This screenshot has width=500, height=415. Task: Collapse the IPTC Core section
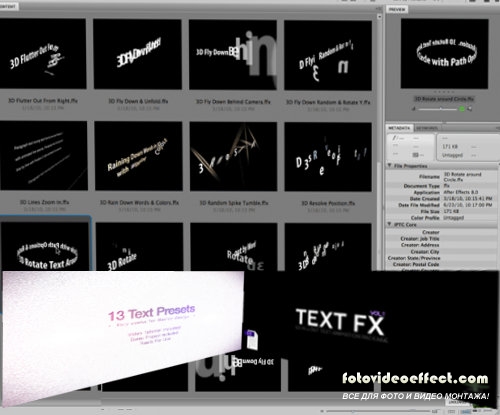(389, 224)
